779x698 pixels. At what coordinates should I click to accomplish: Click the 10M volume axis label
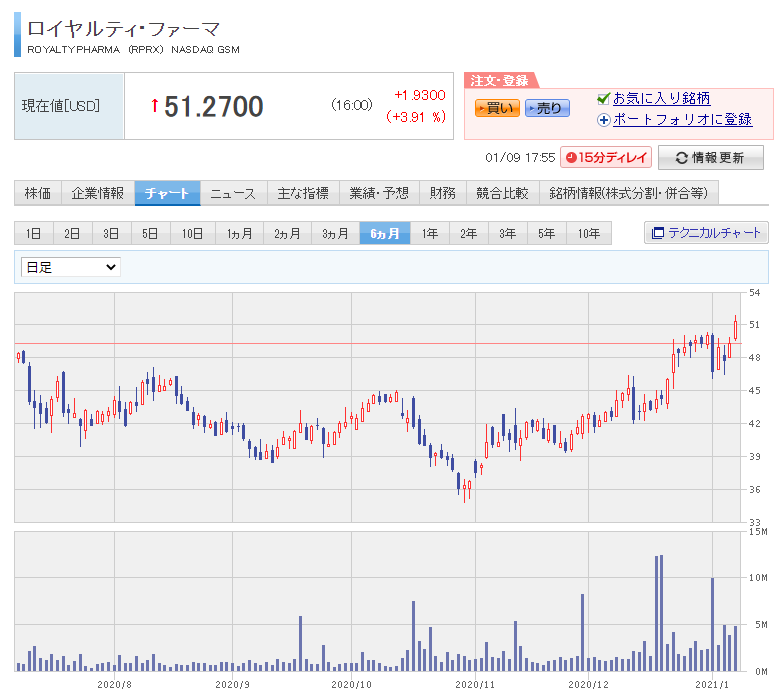pyautogui.click(x=758, y=577)
